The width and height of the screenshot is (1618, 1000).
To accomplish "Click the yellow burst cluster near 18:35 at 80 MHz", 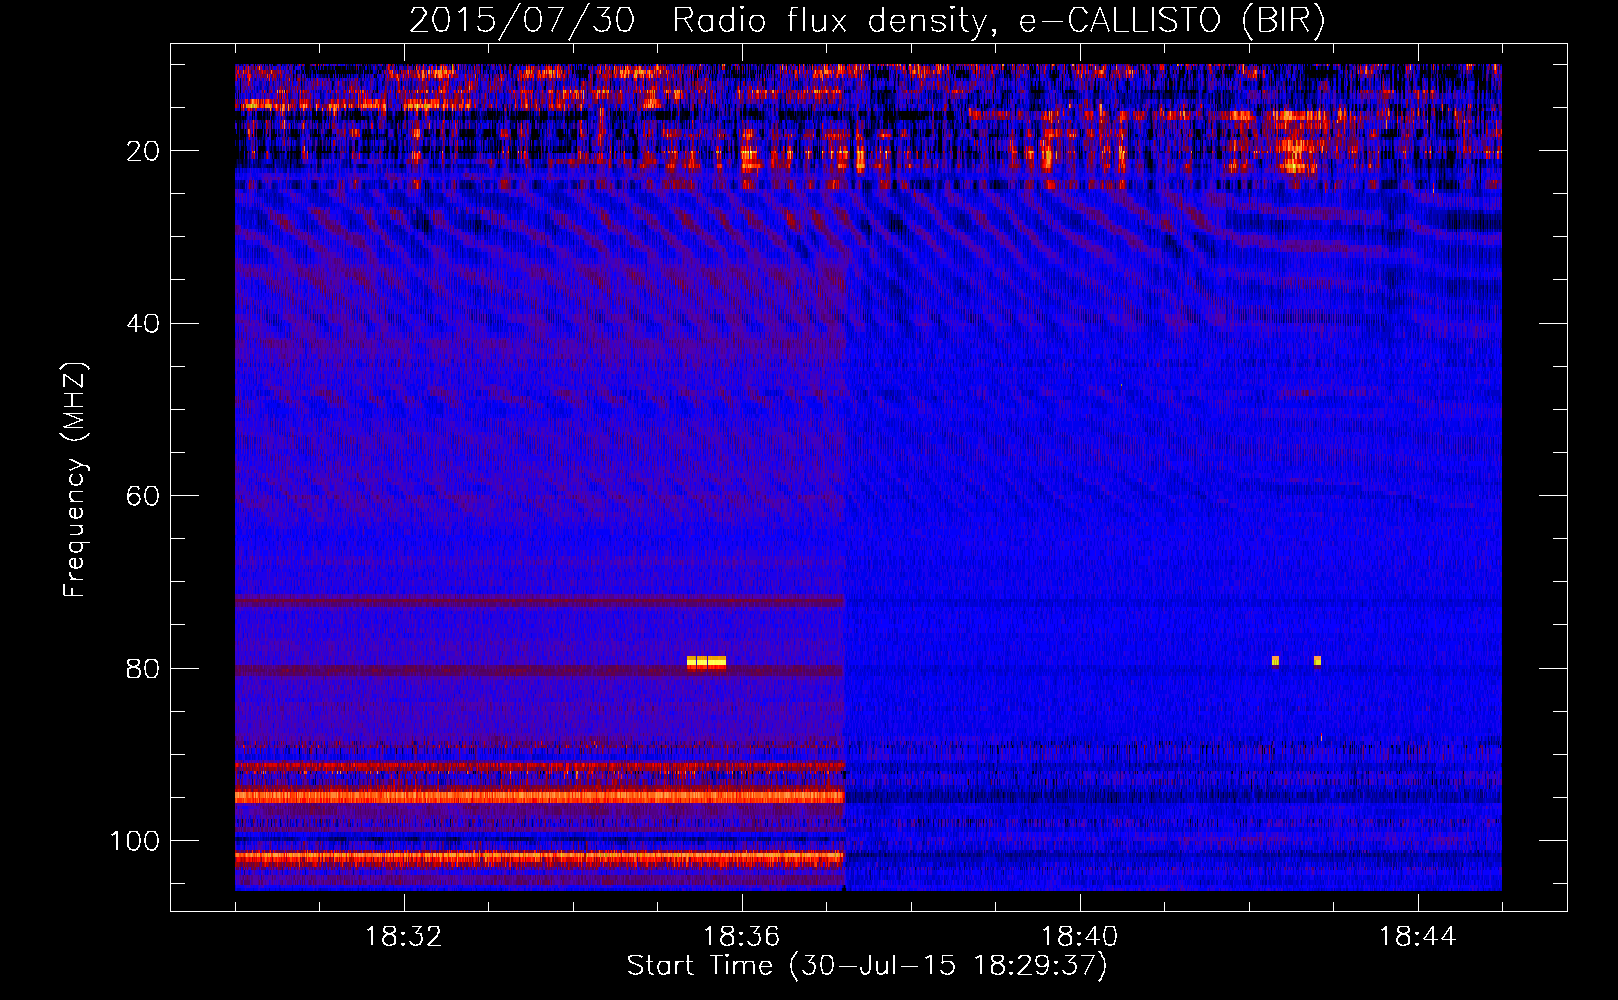I will (706, 661).
